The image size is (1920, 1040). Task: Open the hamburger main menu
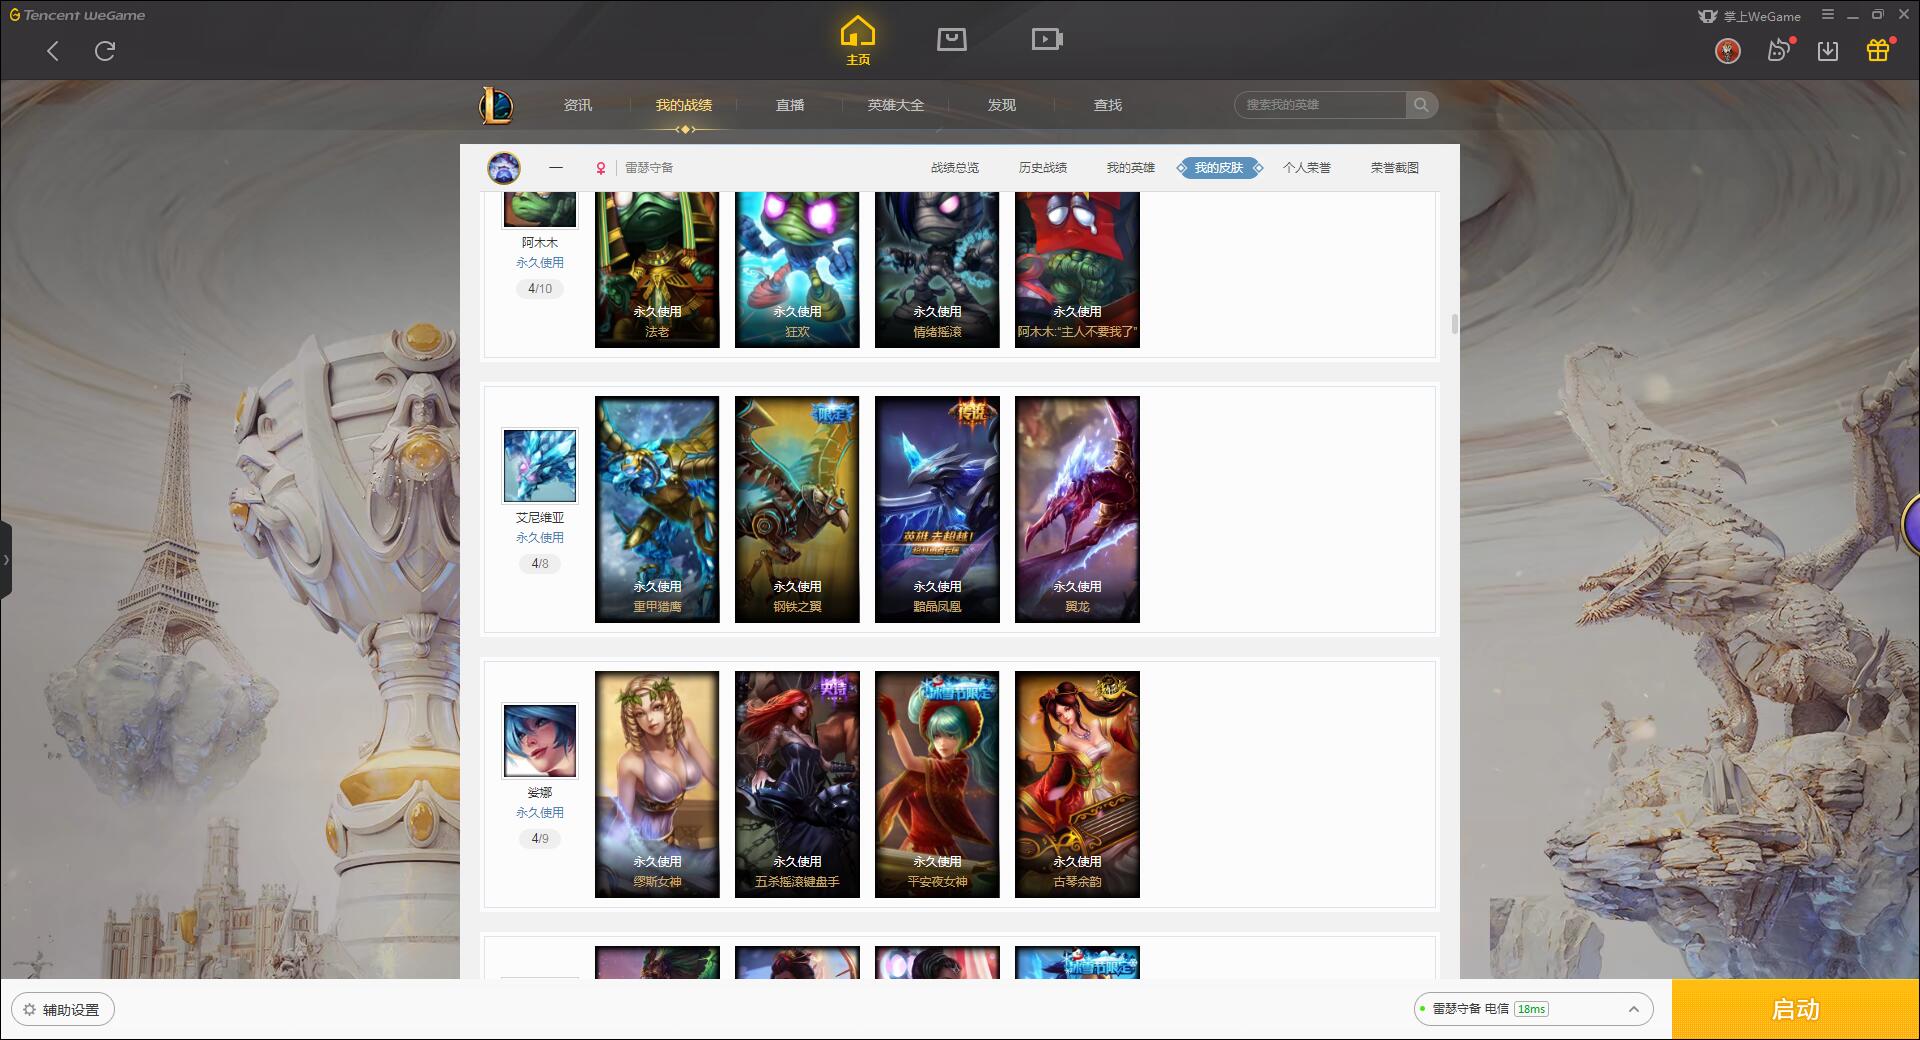(1828, 15)
